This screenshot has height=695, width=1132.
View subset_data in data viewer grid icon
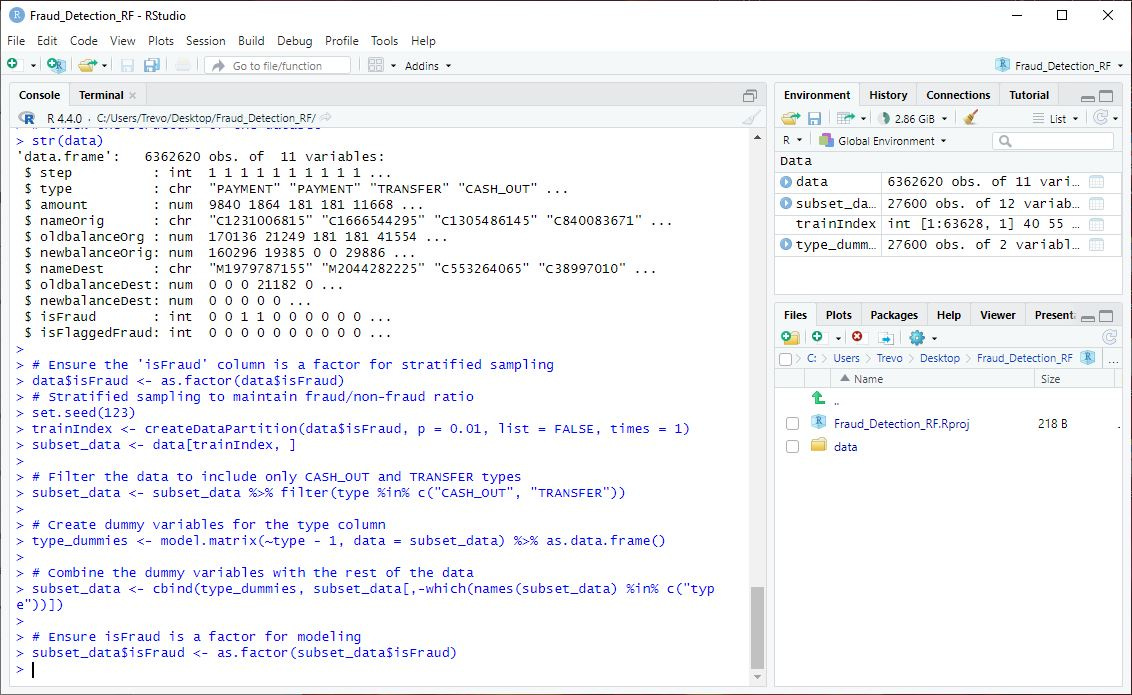pyautogui.click(x=1096, y=204)
